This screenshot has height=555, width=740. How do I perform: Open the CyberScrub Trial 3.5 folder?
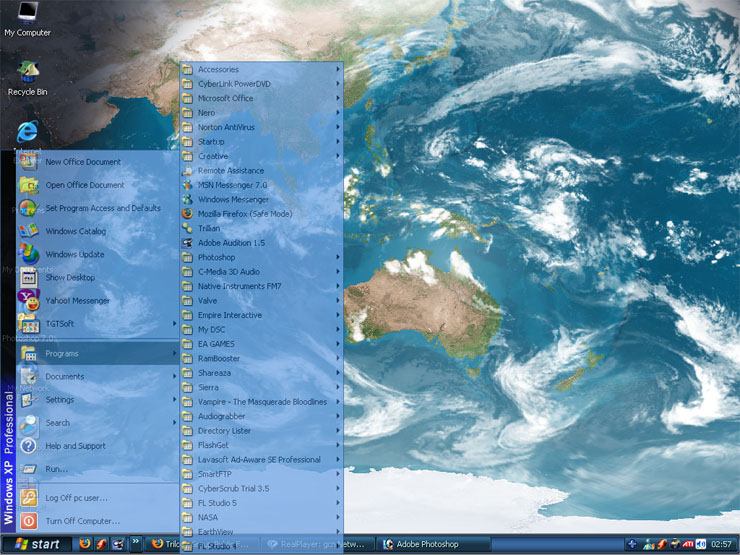[x=261, y=488]
